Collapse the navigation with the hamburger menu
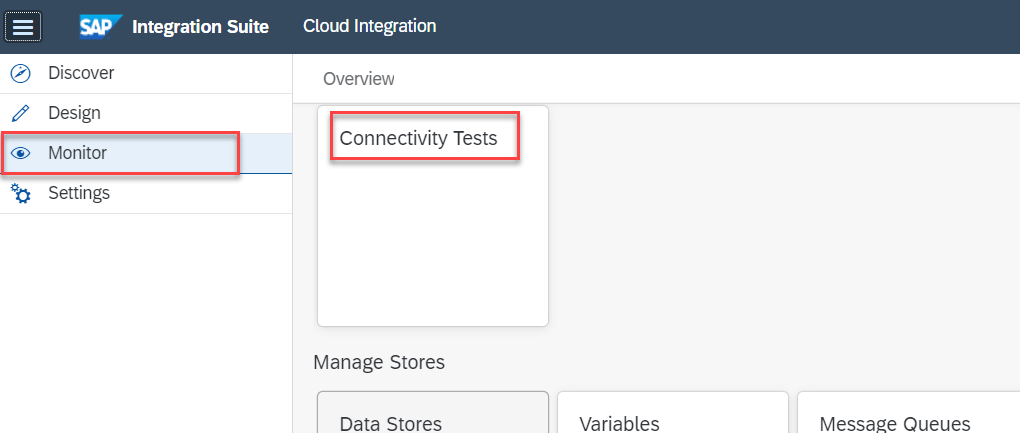Image resolution: width=1020 pixels, height=433 pixels. [23, 27]
